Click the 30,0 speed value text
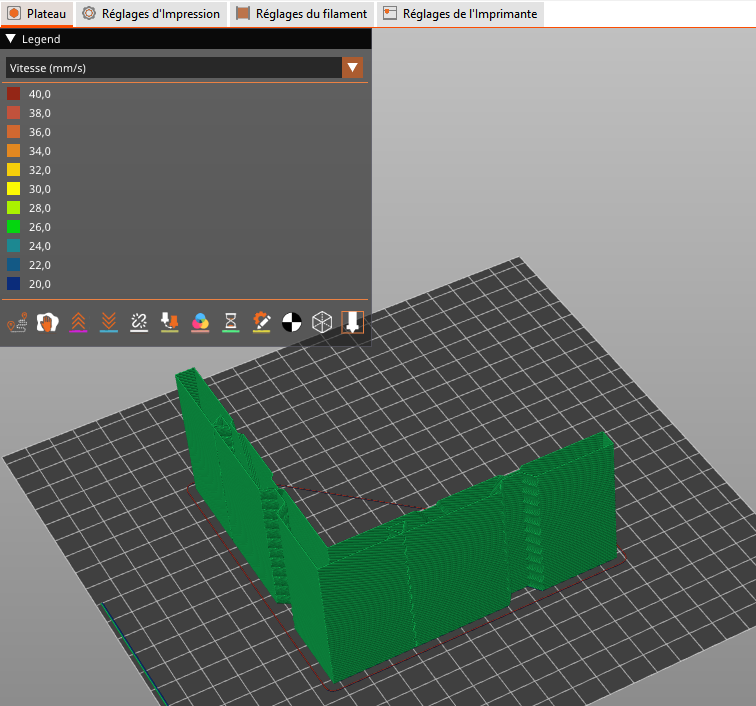The image size is (756, 706). [40, 189]
